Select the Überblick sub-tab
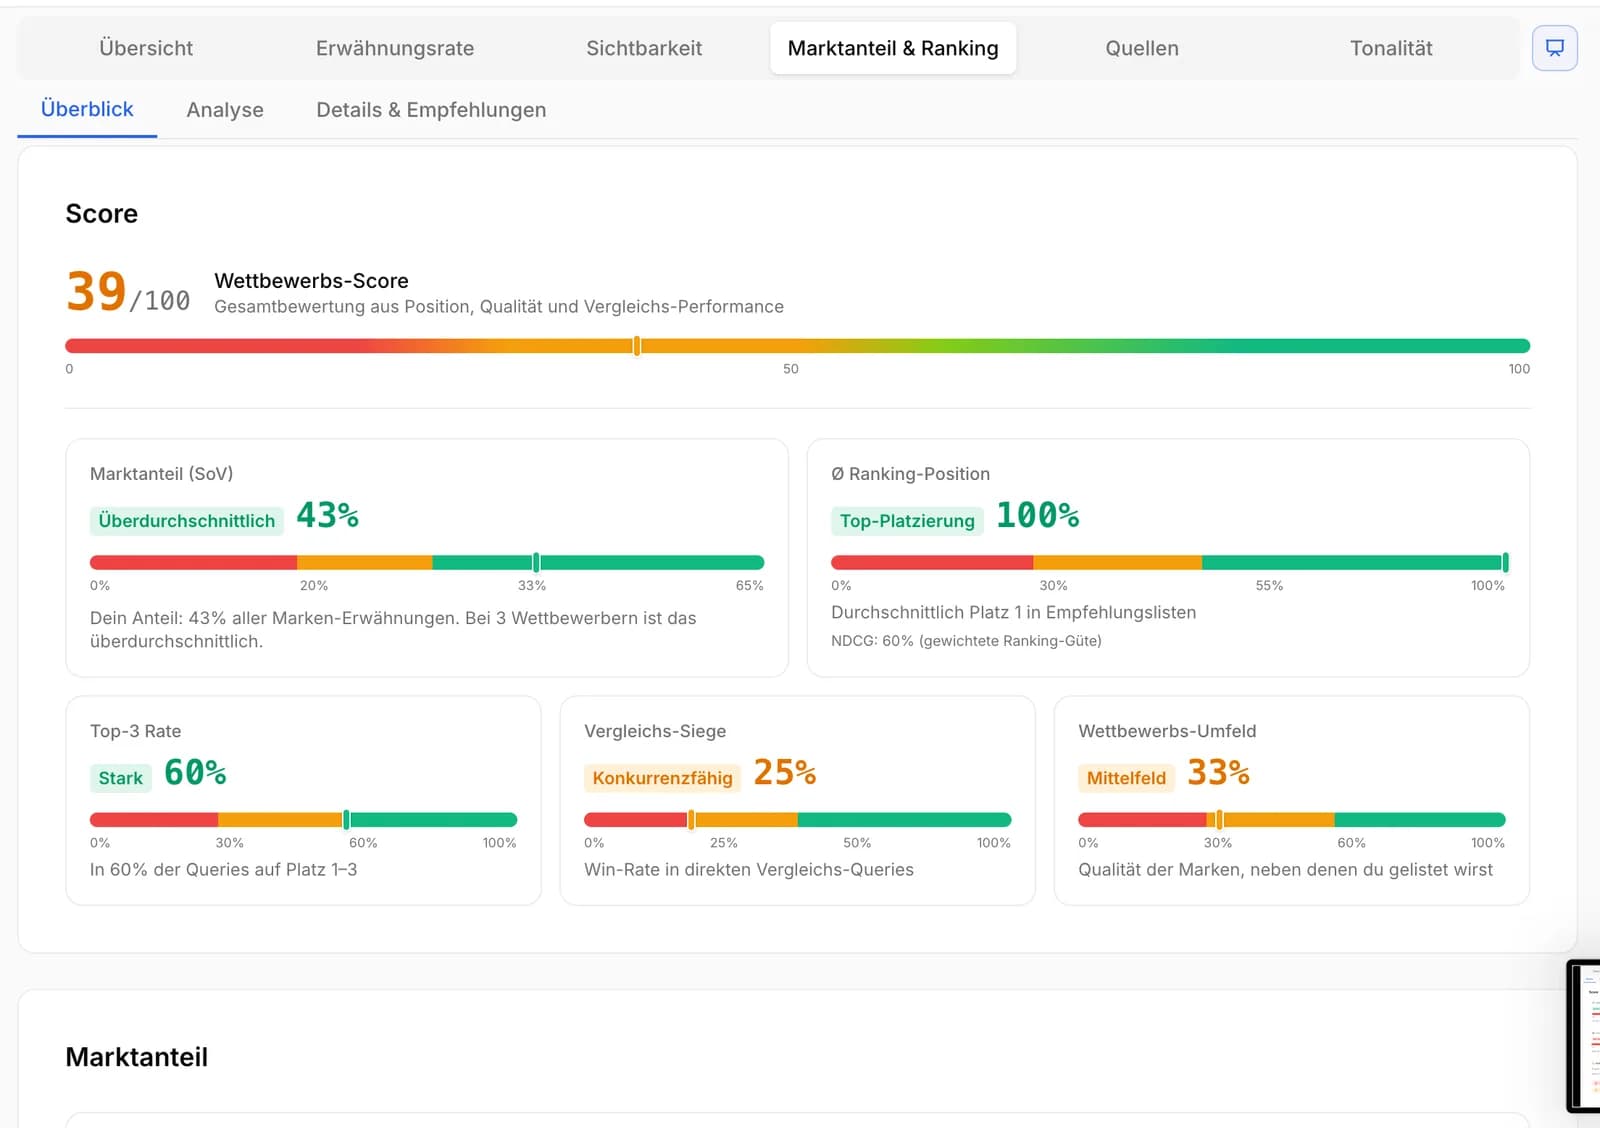 click(87, 109)
